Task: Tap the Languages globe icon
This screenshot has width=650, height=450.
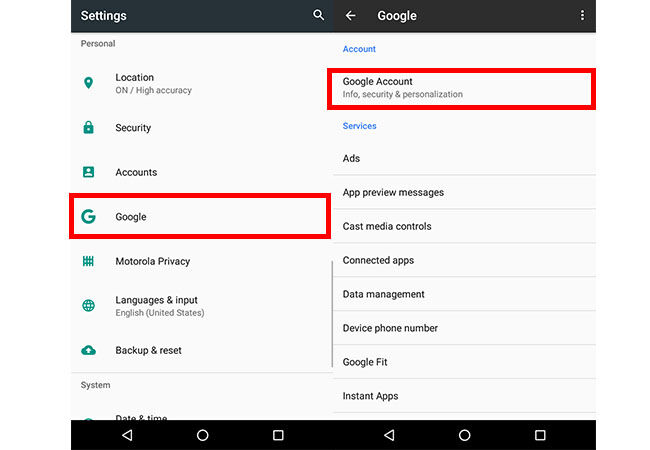Action: 88,305
